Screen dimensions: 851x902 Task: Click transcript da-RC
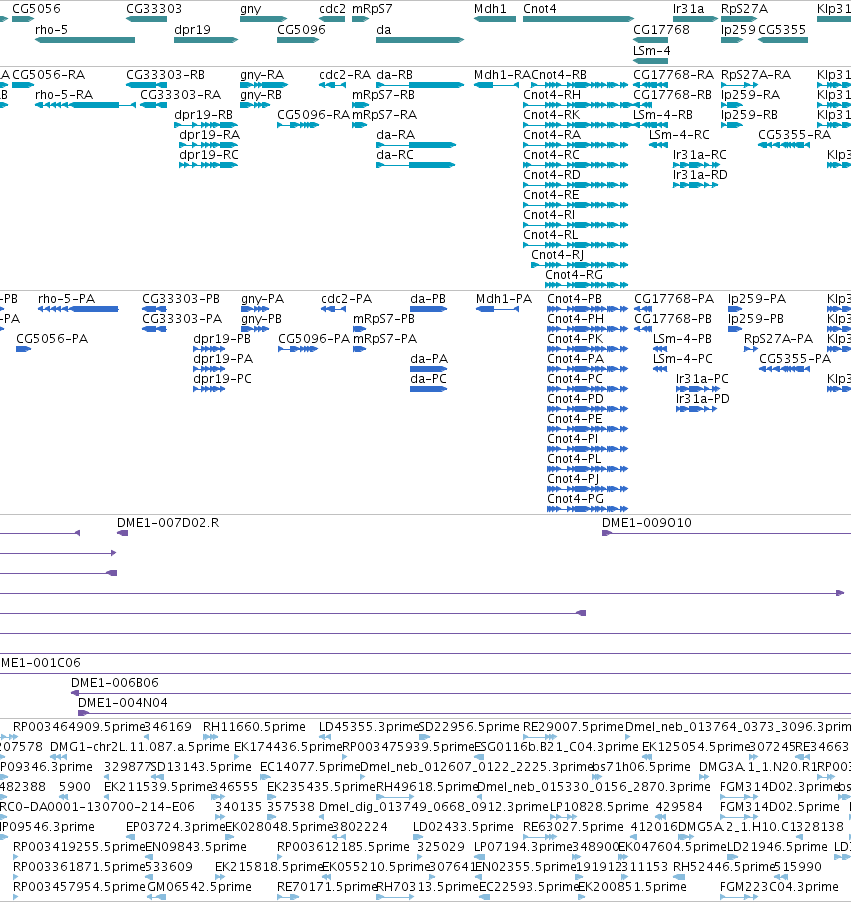click(395, 155)
